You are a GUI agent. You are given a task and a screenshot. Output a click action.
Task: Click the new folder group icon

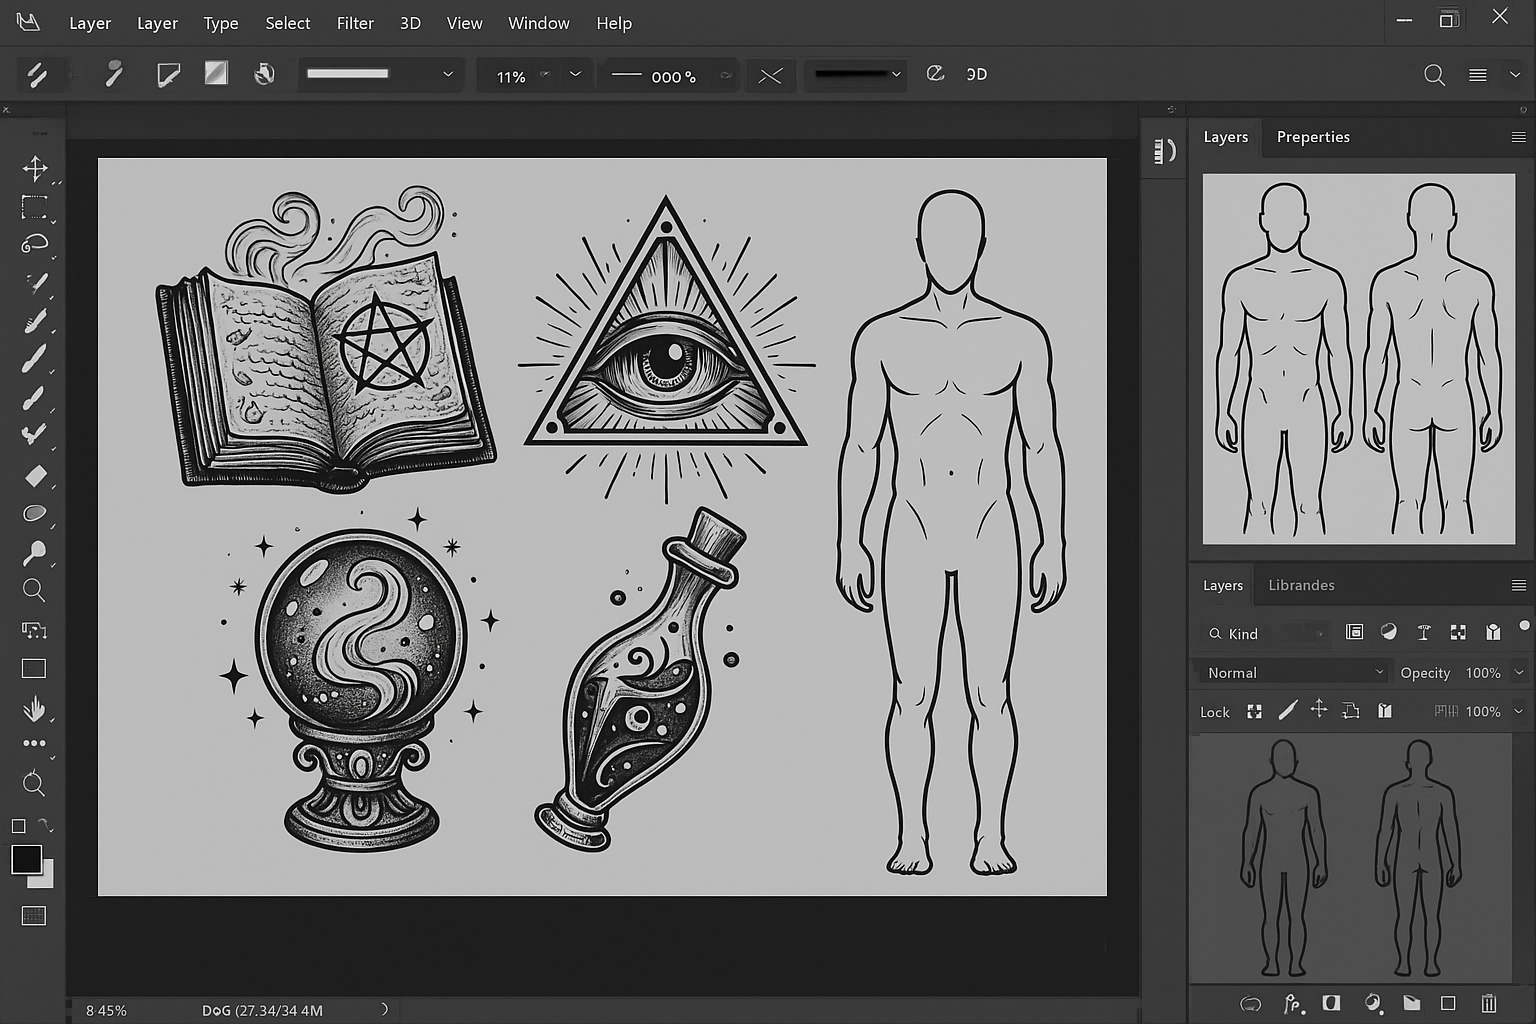[x=1411, y=1003]
